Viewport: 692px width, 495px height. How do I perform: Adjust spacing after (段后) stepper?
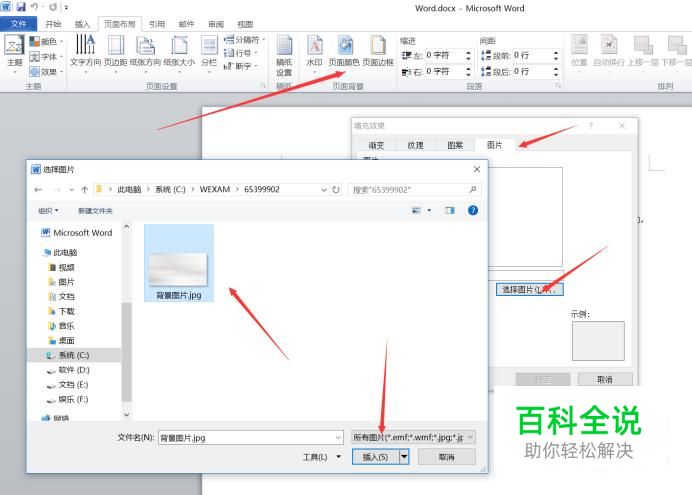coord(556,71)
